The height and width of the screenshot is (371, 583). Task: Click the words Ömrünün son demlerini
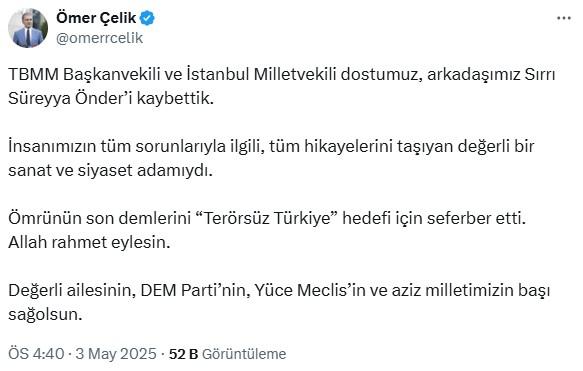coord(99,218)
